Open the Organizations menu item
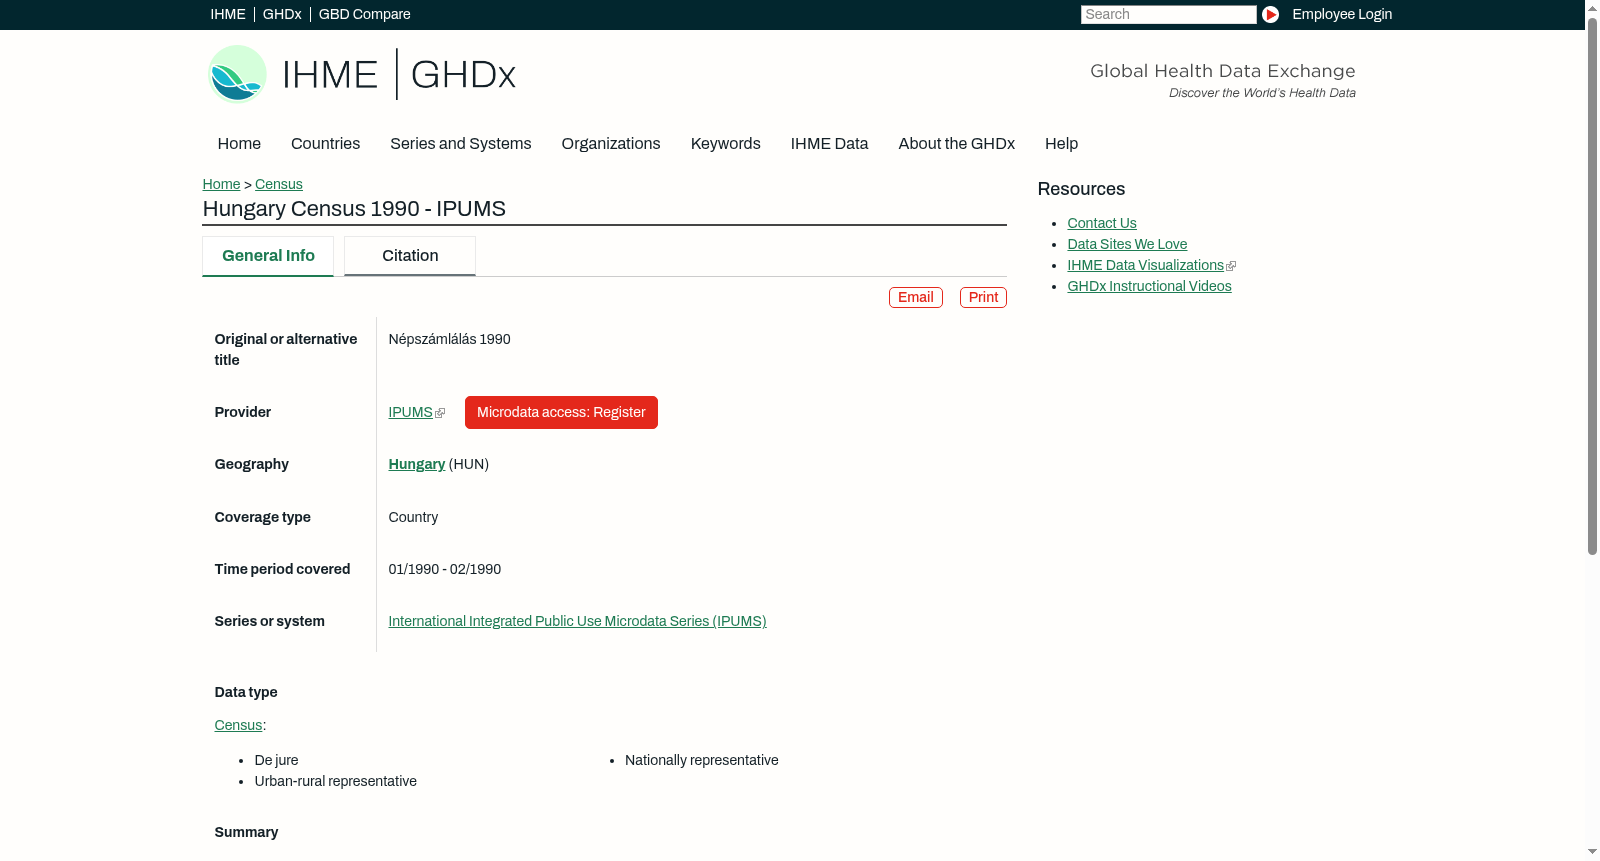Viewport: 1600px width, 861px height. [611, 144]
